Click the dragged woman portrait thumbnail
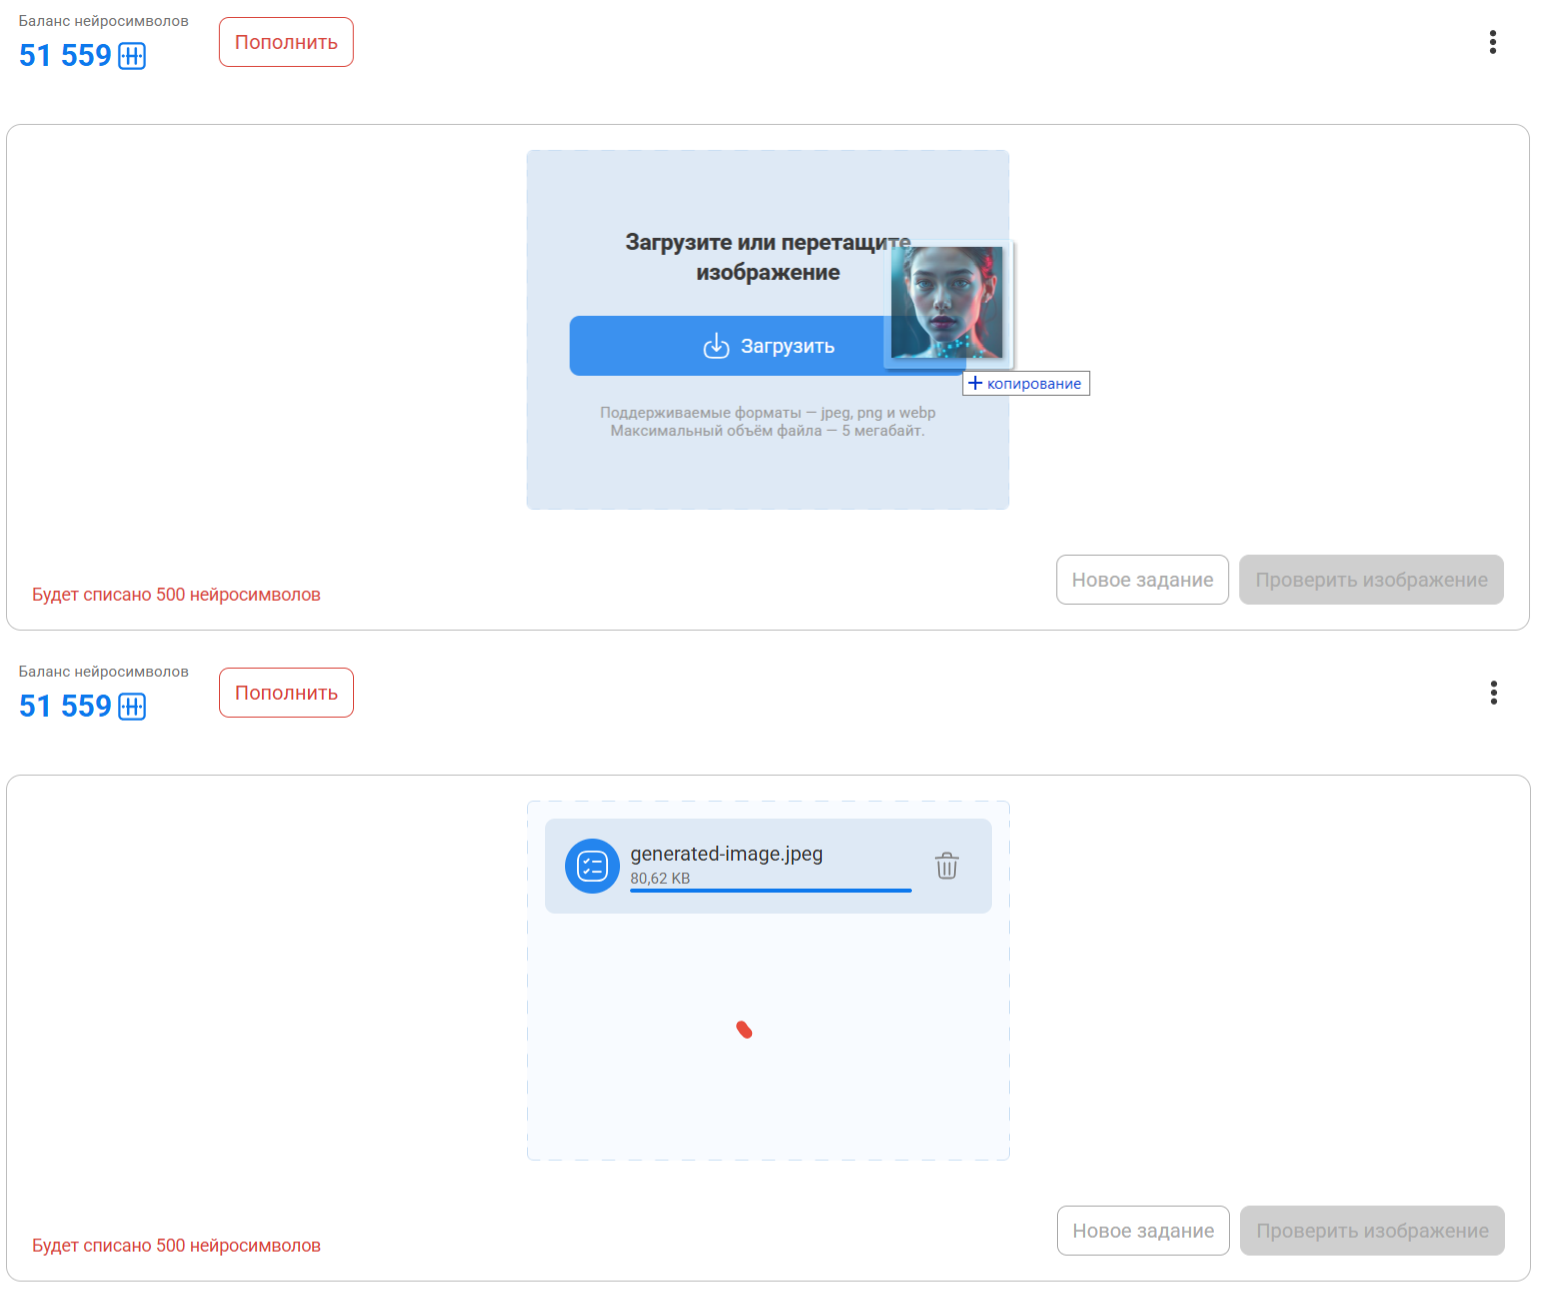 click(x=947, y=302)
